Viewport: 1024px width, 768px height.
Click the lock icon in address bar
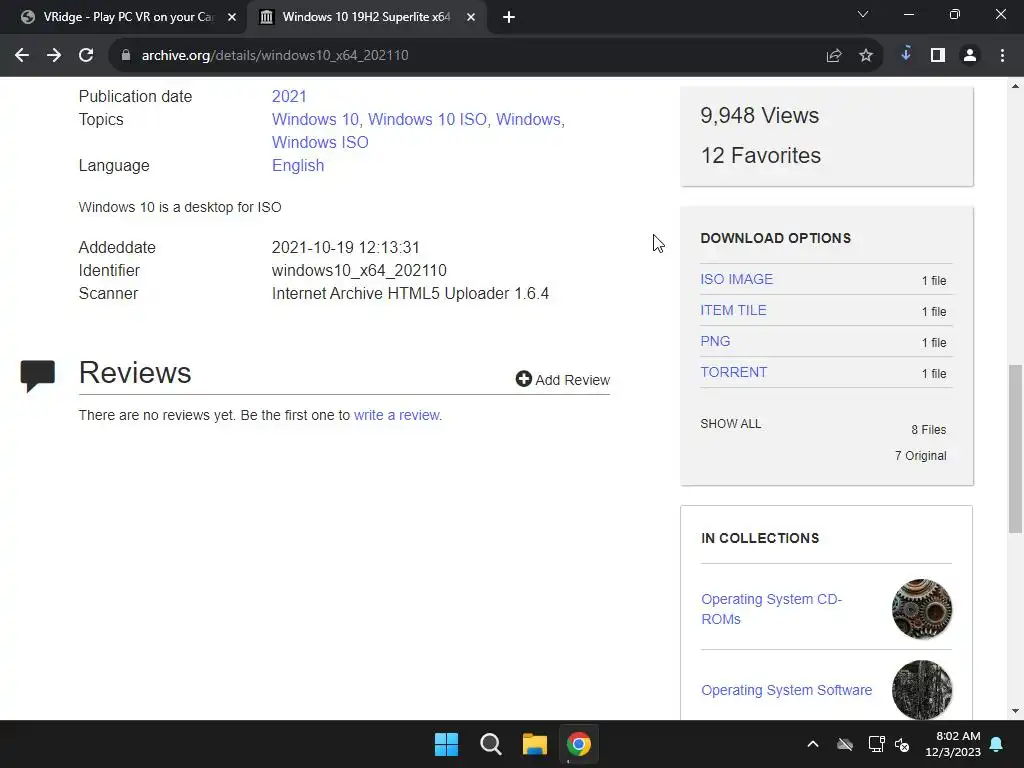pyautogui.click(x=126, y=56)
